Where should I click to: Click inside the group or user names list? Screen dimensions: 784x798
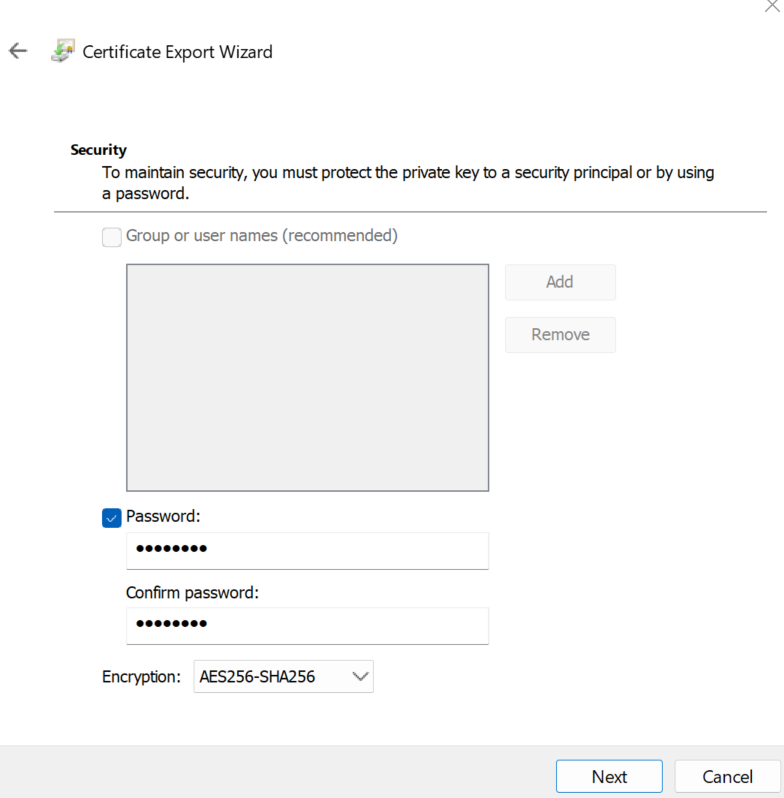307,378
